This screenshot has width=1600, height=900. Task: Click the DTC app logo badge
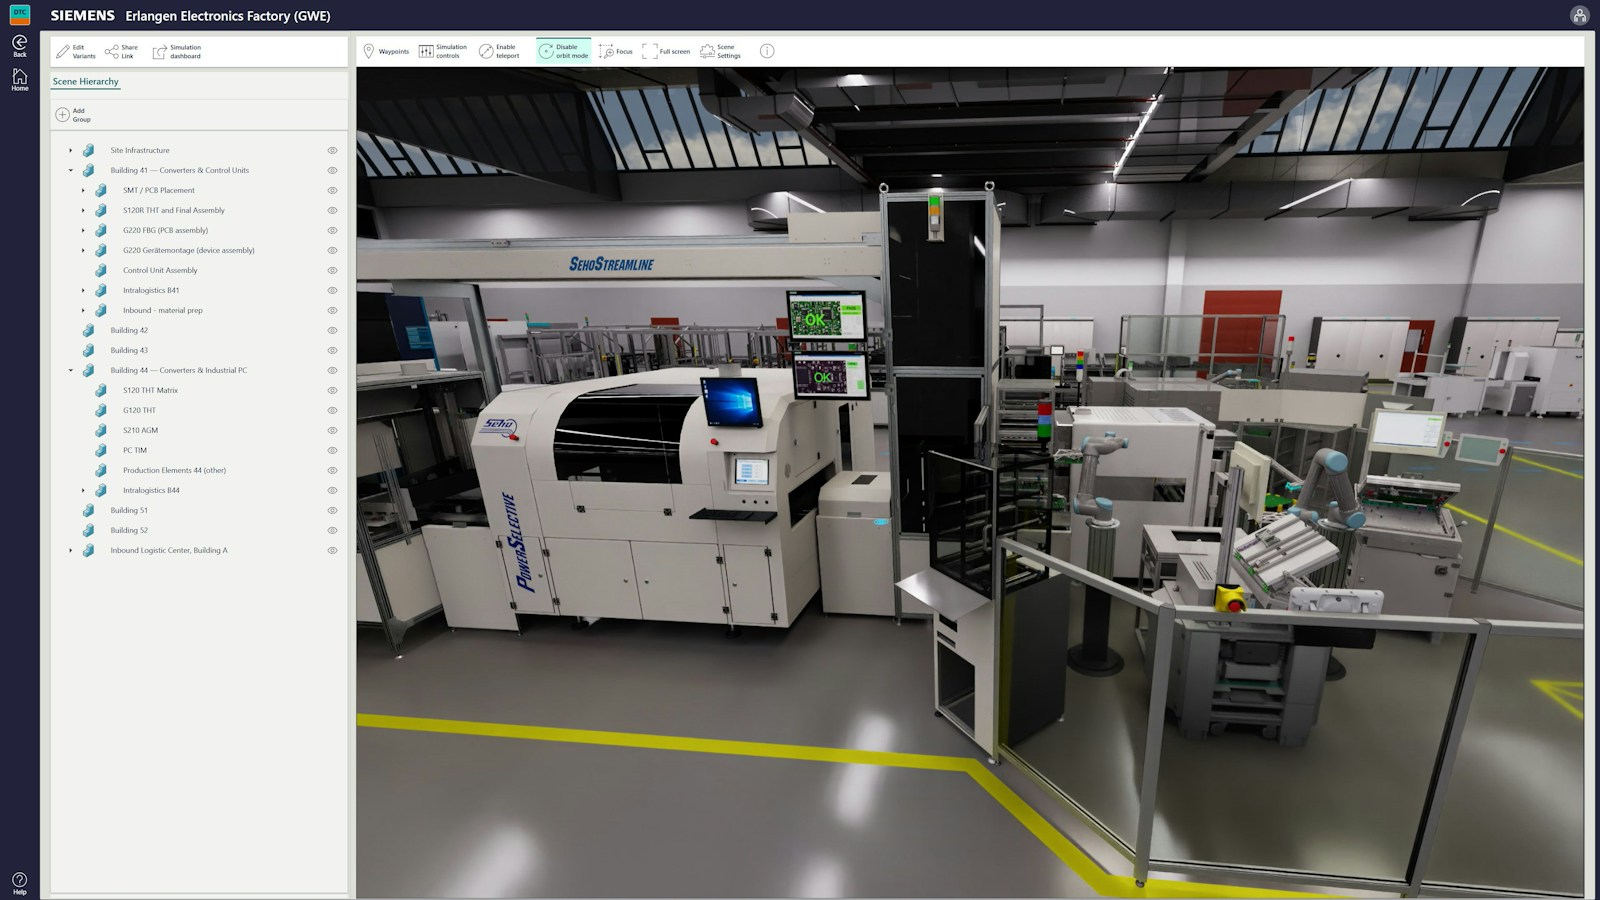point(19,14)
